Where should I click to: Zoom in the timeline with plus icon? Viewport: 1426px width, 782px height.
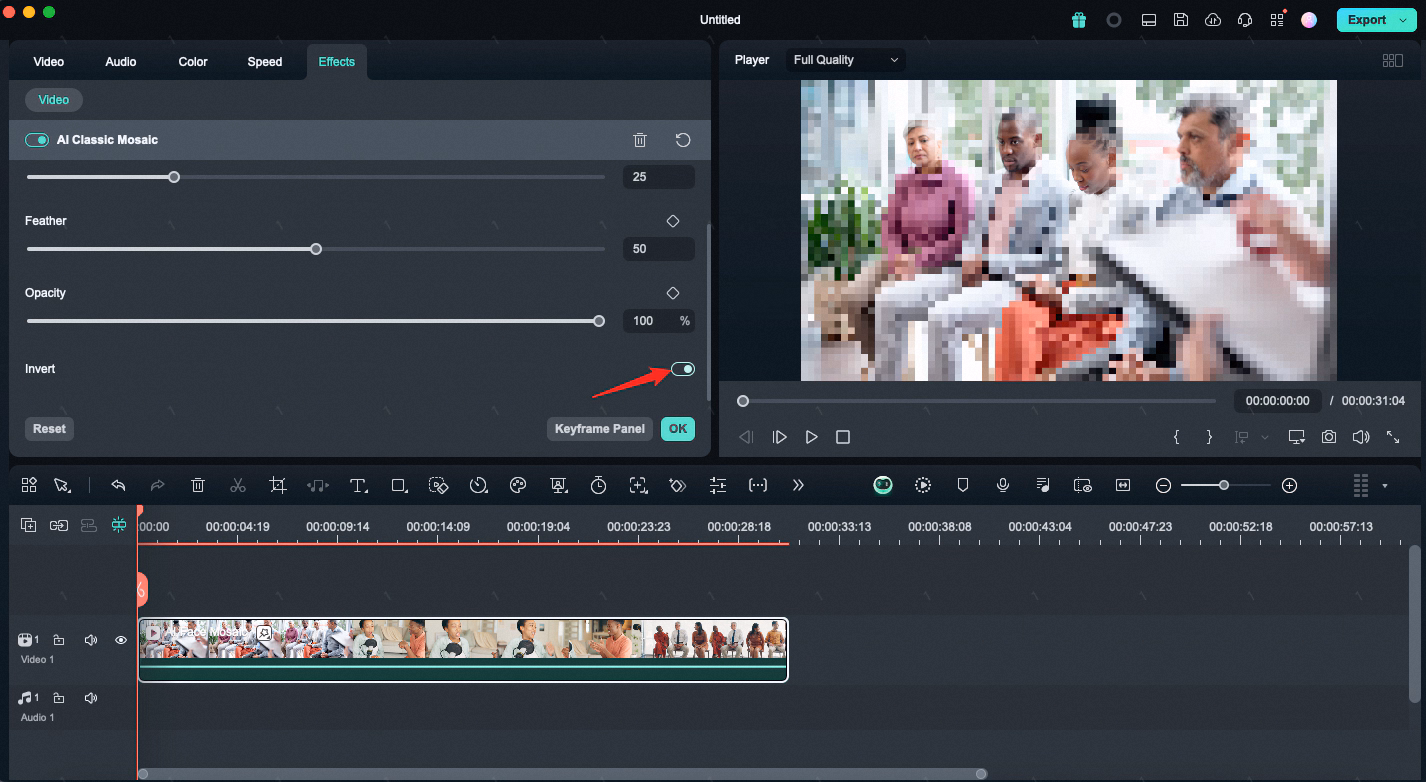(x=1290, y=485)
